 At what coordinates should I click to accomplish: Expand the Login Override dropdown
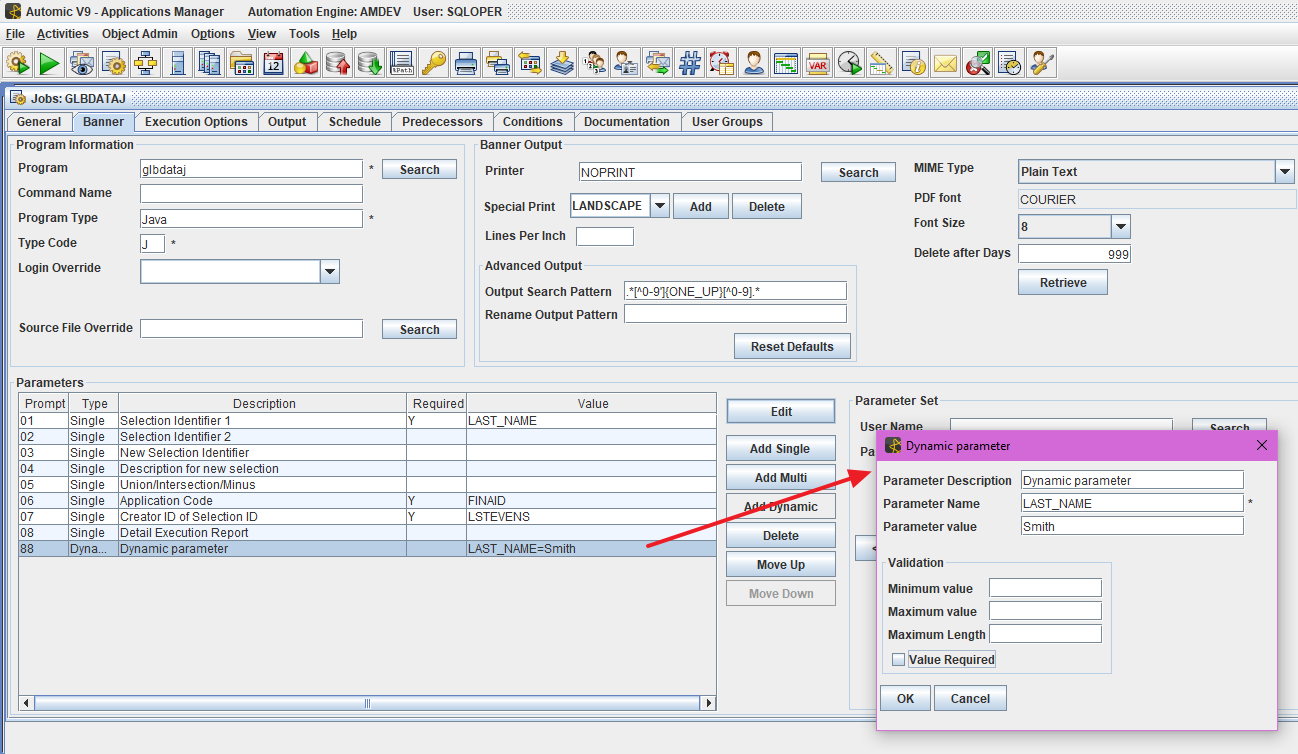[x=330, y=272]
